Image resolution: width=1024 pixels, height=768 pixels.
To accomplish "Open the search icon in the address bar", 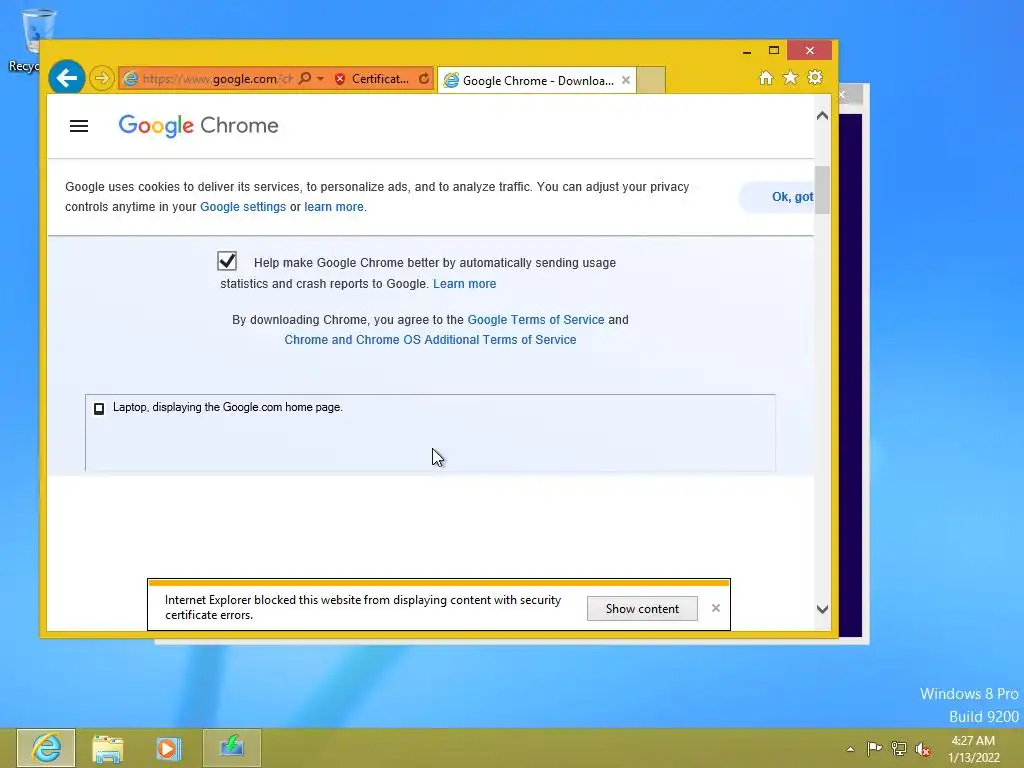I will coord(304,78).
